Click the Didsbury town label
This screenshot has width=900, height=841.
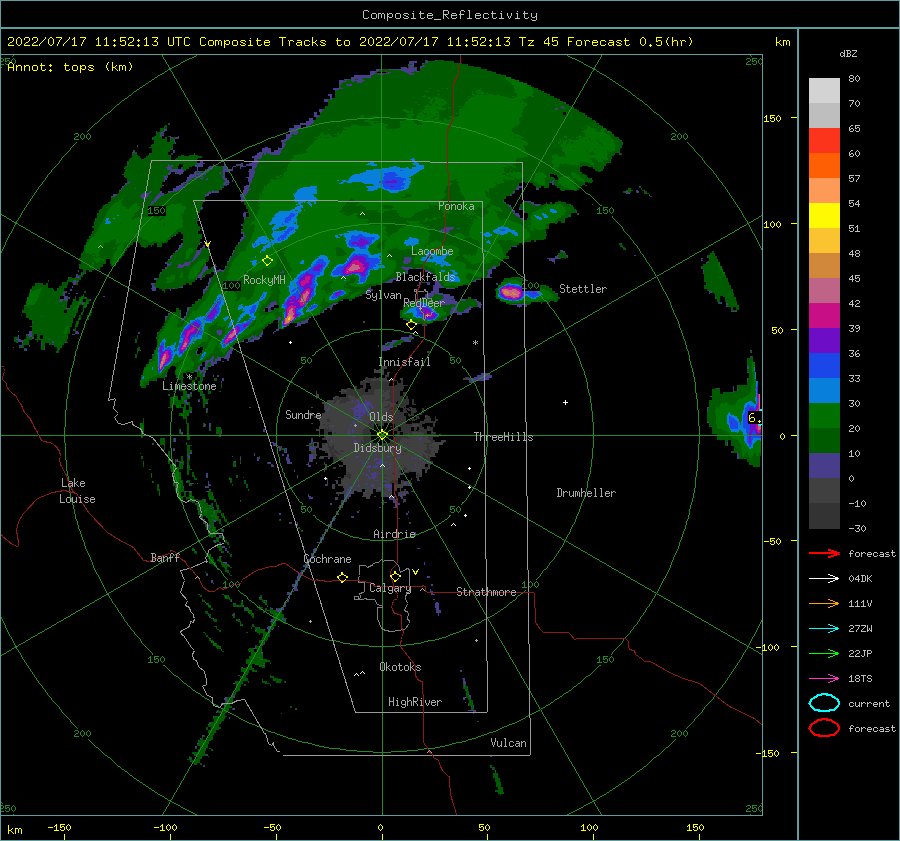click(377, 448)
